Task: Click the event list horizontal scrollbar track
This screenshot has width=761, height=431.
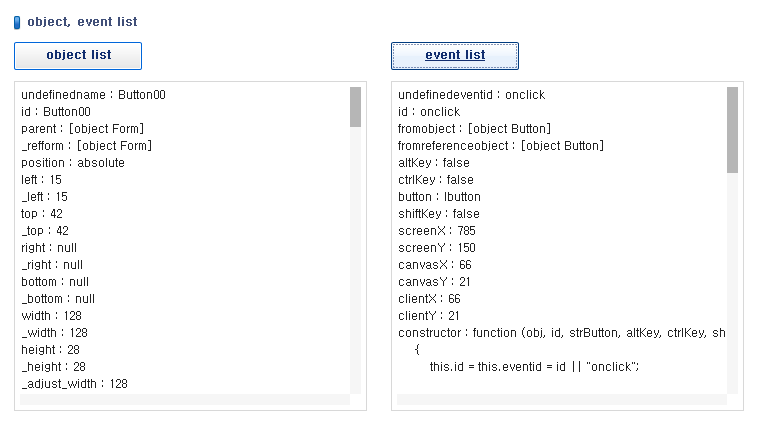Action: (x=562, y=399)
